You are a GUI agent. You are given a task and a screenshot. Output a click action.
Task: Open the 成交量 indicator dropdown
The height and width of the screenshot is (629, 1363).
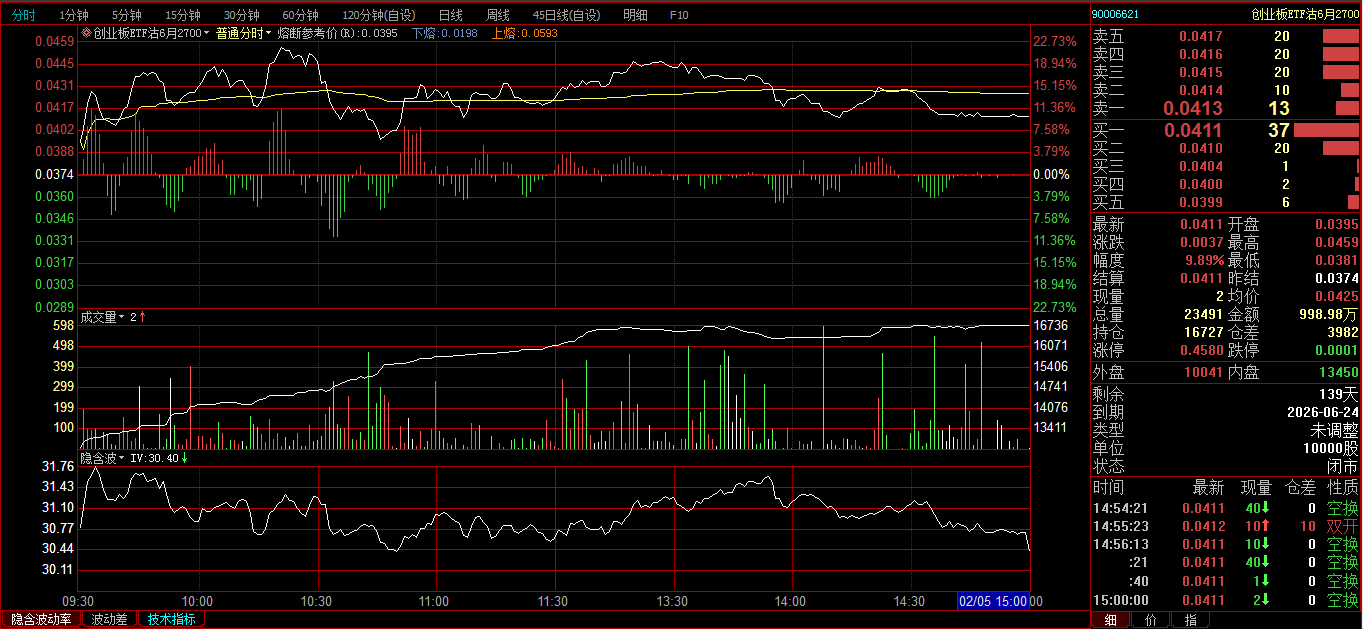[x=122, y=317]
